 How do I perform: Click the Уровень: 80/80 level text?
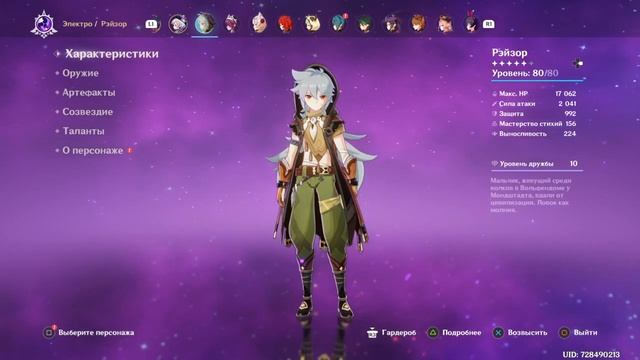point(524,73)
